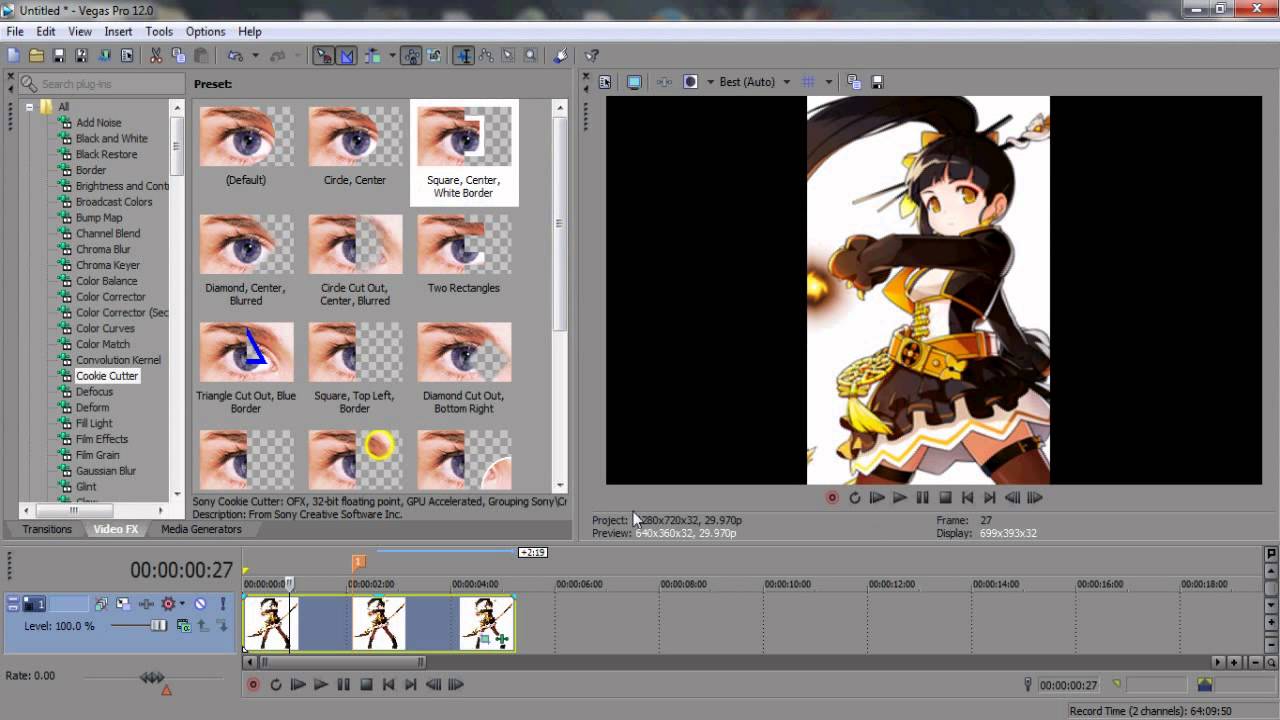Click the orange timeline marker flag
Viewport: 1280px width, 720px height.
(x=358, y=563)
